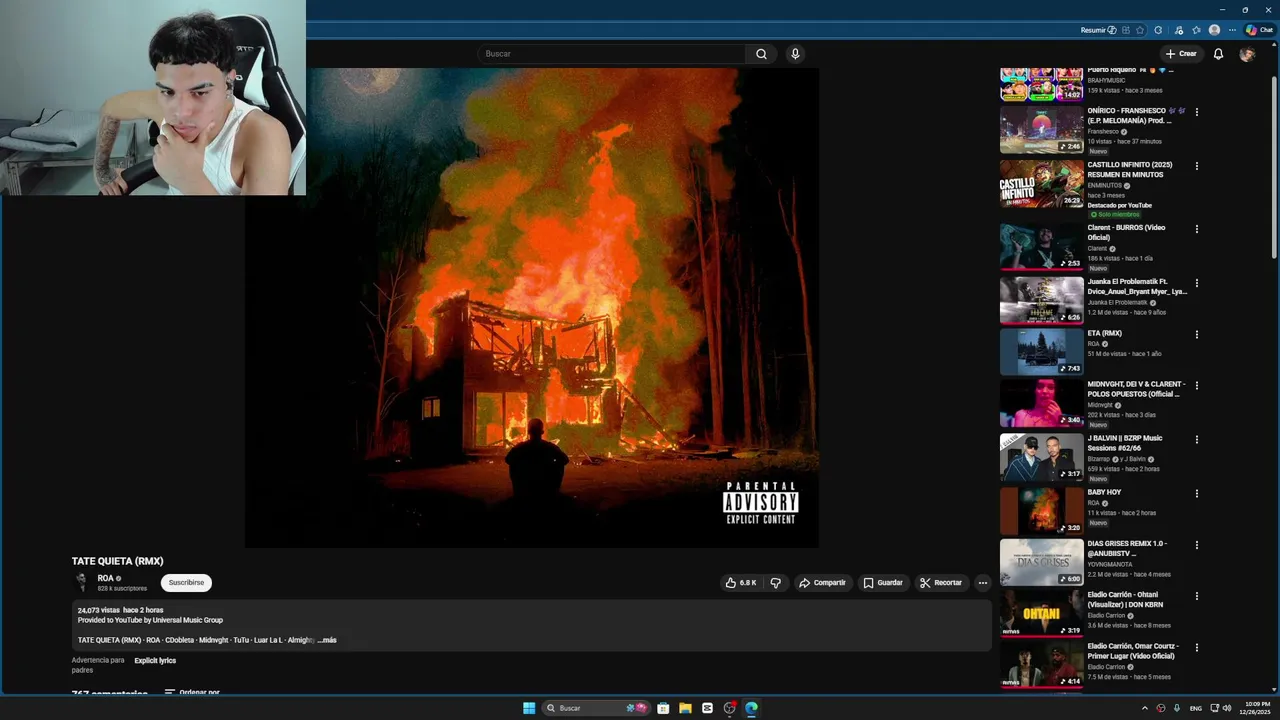Open CASTILLO INFINITO video thumbnail
Viewport: 1280px width, 720px height.
click(1041, 183)
